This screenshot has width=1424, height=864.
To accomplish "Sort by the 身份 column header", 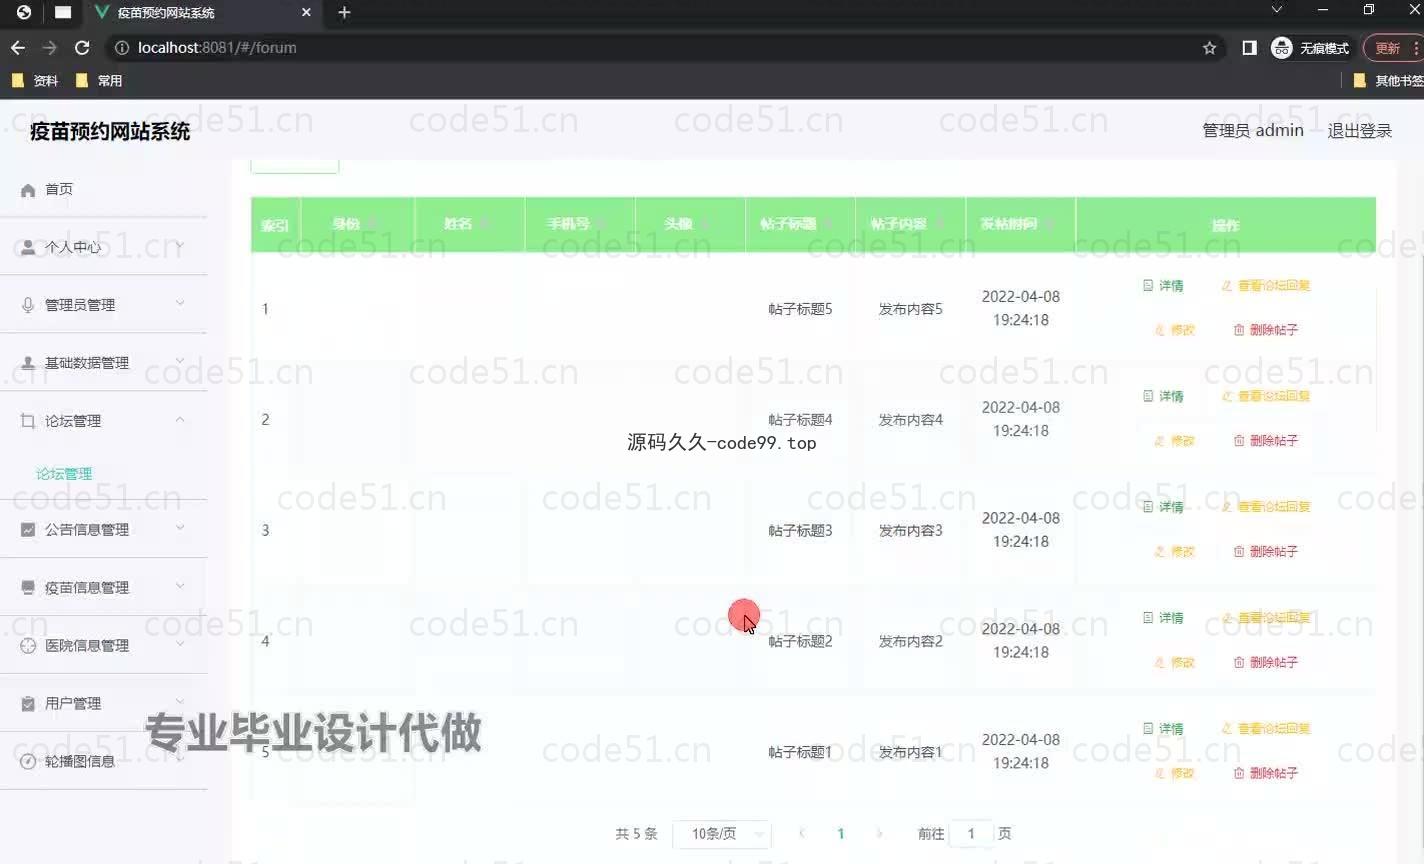I will click(357, 224).
